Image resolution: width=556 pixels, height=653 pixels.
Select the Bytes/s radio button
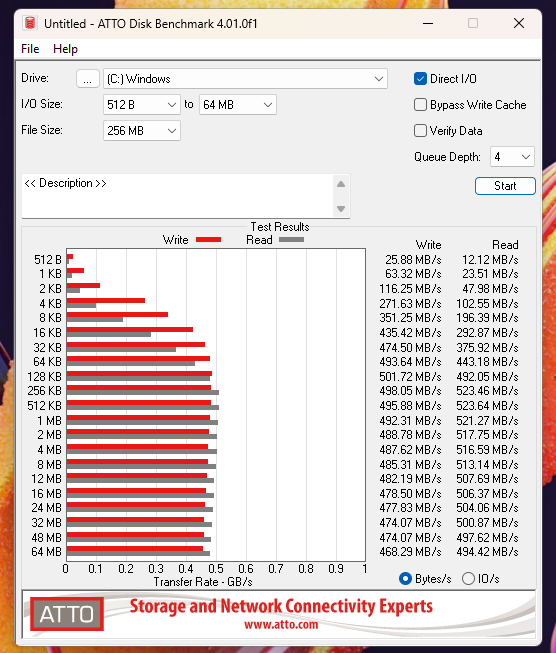405,578
